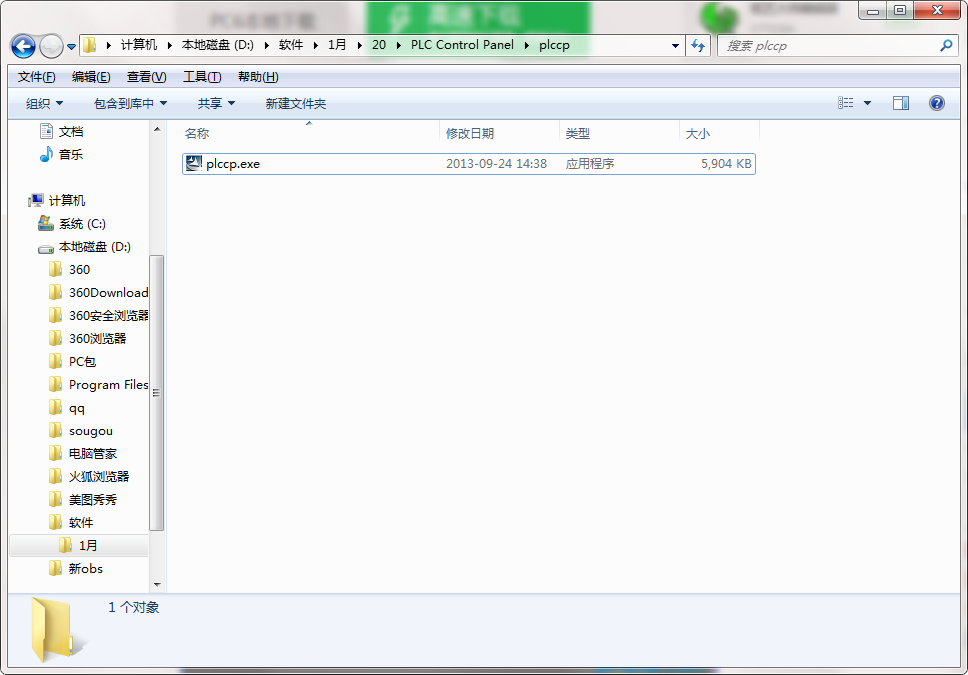Click the plccp.exe file icon
Image resolution: width=968 pixels, height=675 pixels.
[194, 163]
